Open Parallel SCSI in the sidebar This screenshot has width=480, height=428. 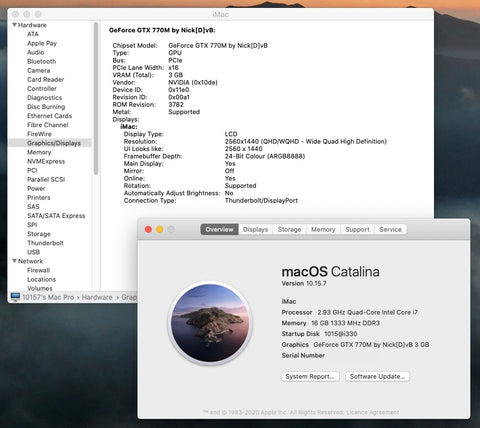pyautogui.click(x=46, y=179)
